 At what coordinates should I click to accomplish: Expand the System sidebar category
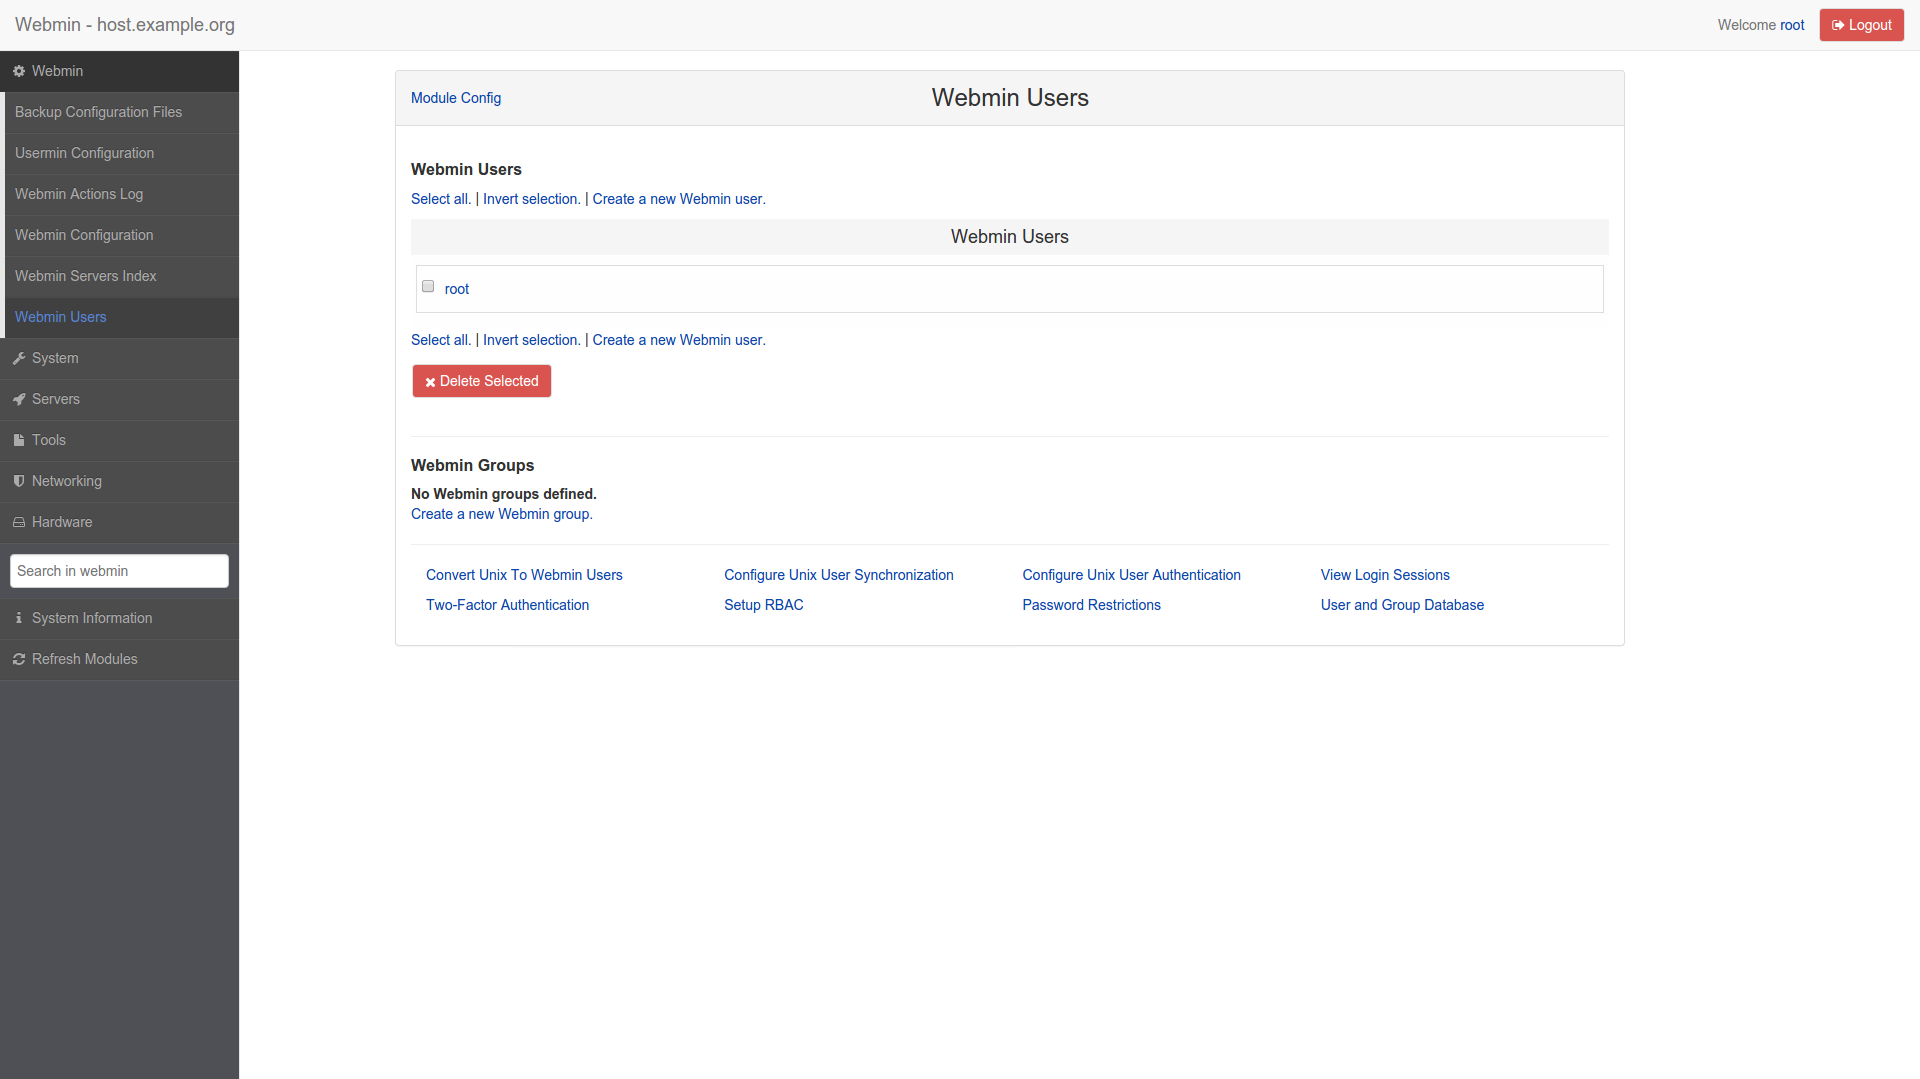(x=120, y=358)
